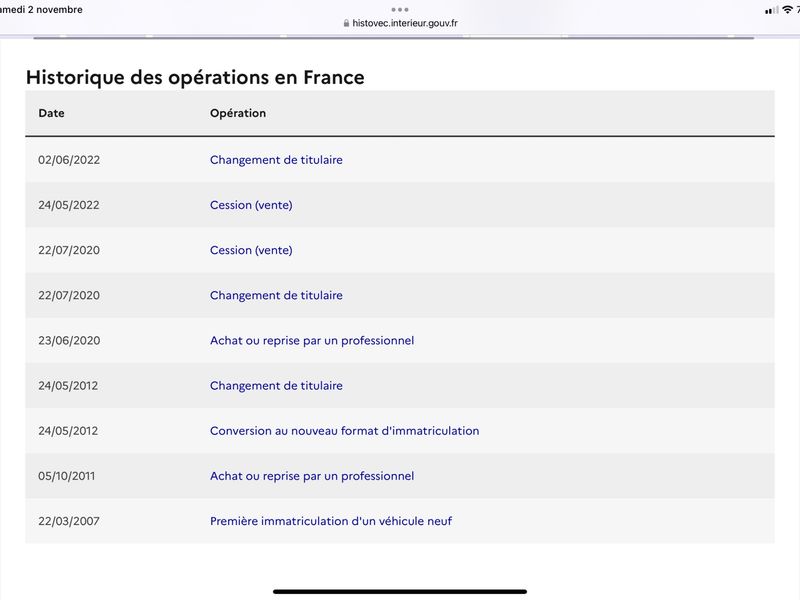Open Changement de titulaire dated 22/07/2020
The width and height of the screenshot is (800, 600).
click(276, 295)
